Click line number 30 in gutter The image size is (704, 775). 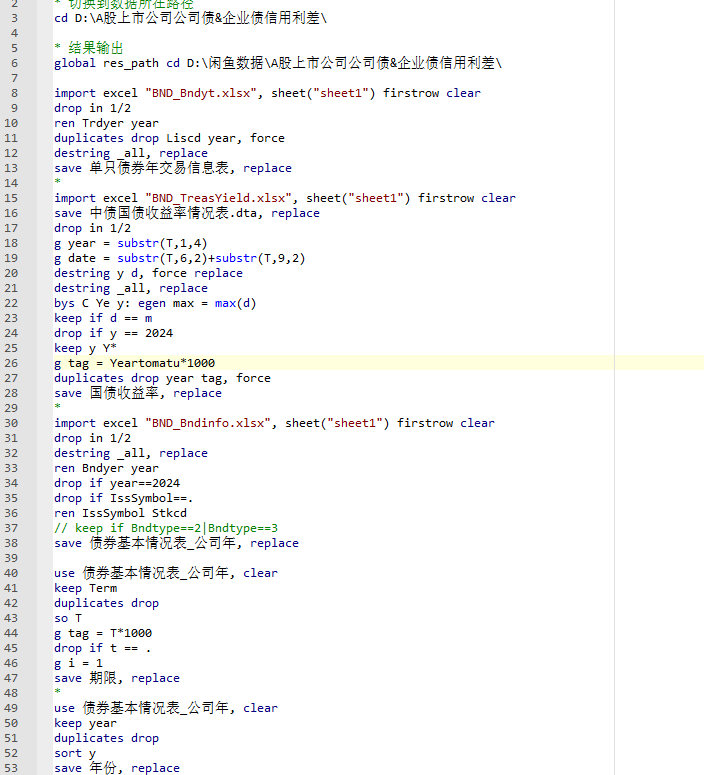(x=11, y=423)
